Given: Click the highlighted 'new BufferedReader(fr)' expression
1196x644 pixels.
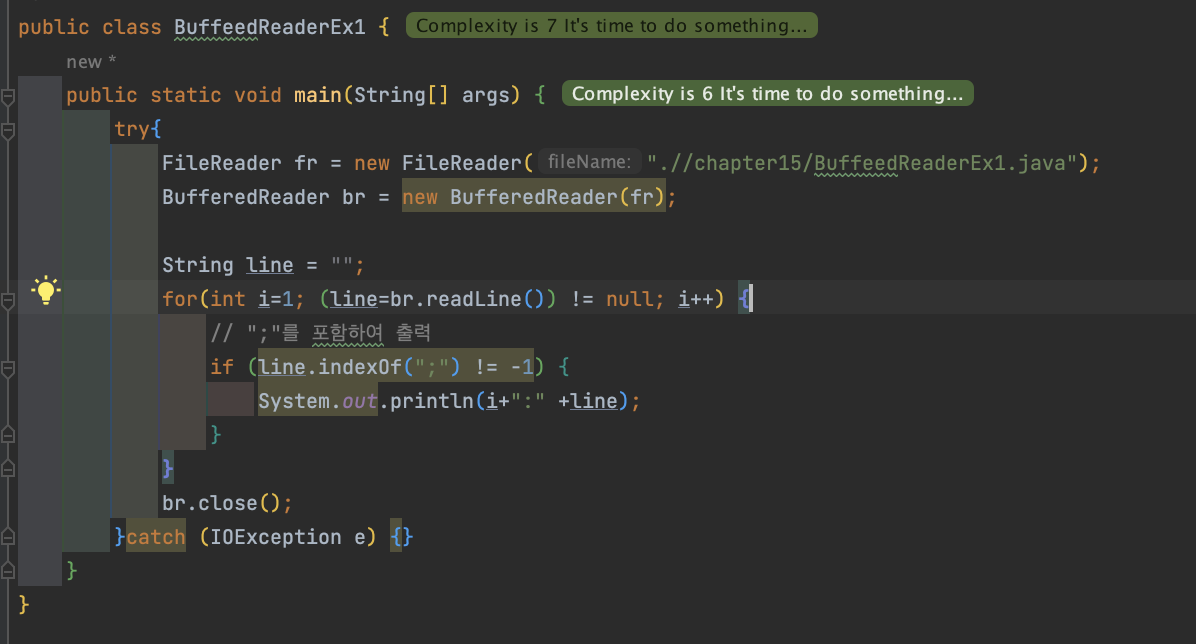Looking at the screenshot, I should click(533, 197).
